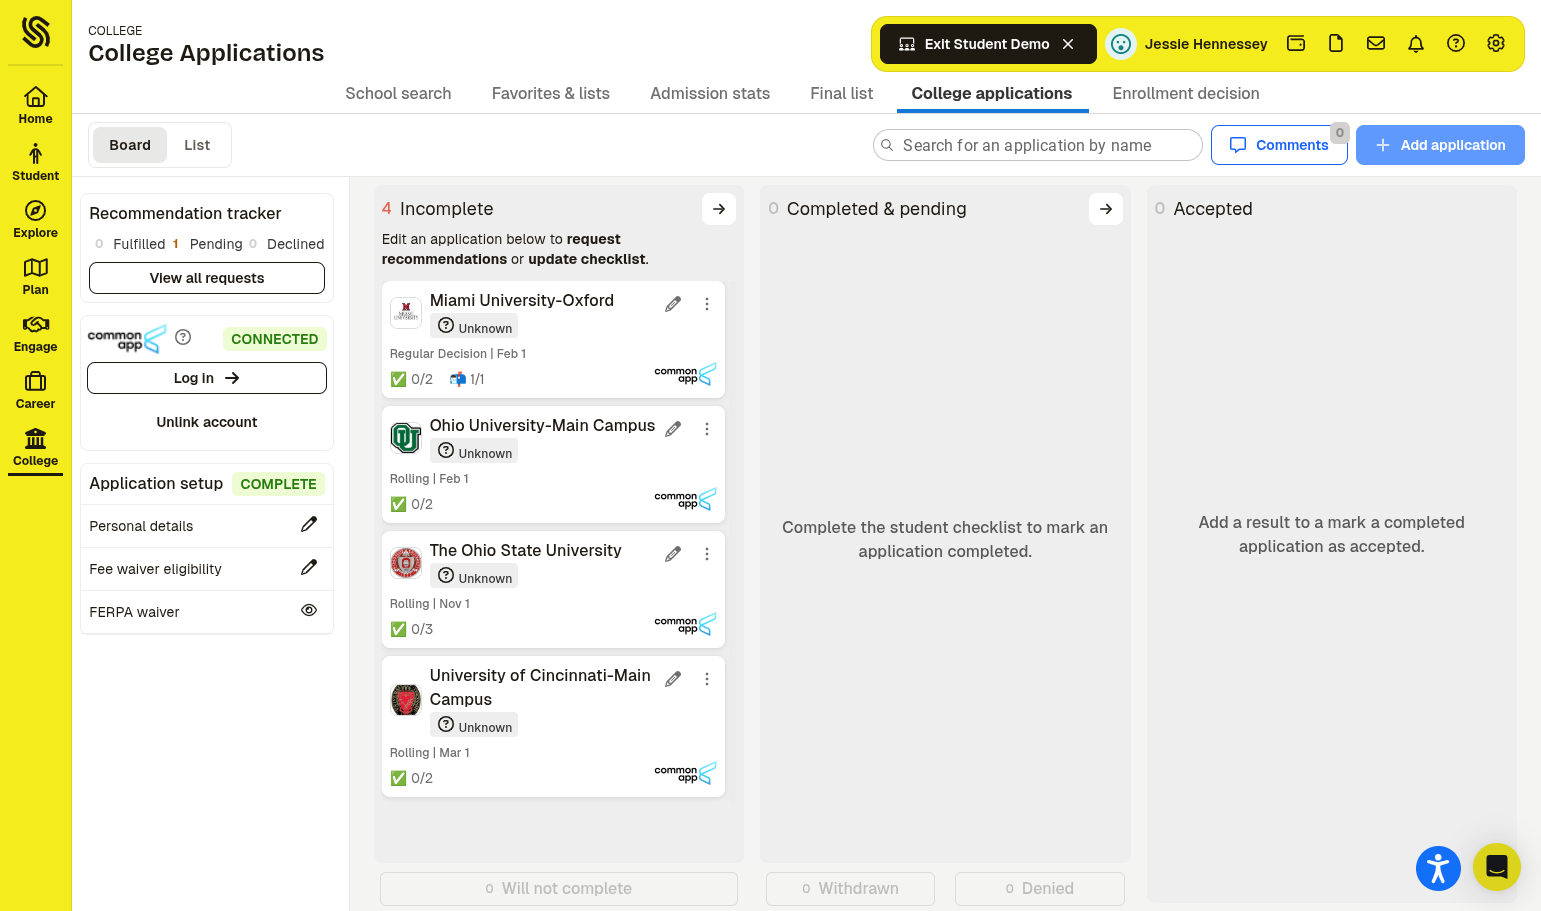The image size is (1541, 911).
Task: Open the notifications bell
Action: click(1416, 43)
